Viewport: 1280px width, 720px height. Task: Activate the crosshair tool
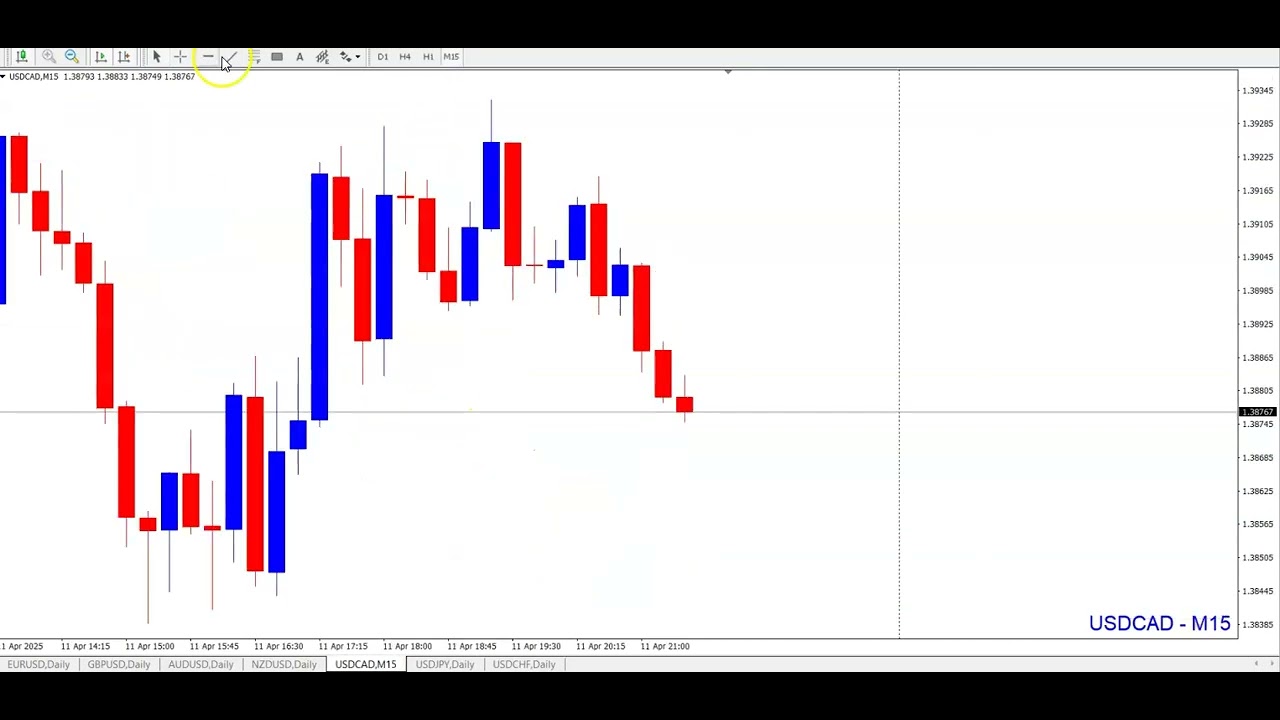click(x=180, y=57)
